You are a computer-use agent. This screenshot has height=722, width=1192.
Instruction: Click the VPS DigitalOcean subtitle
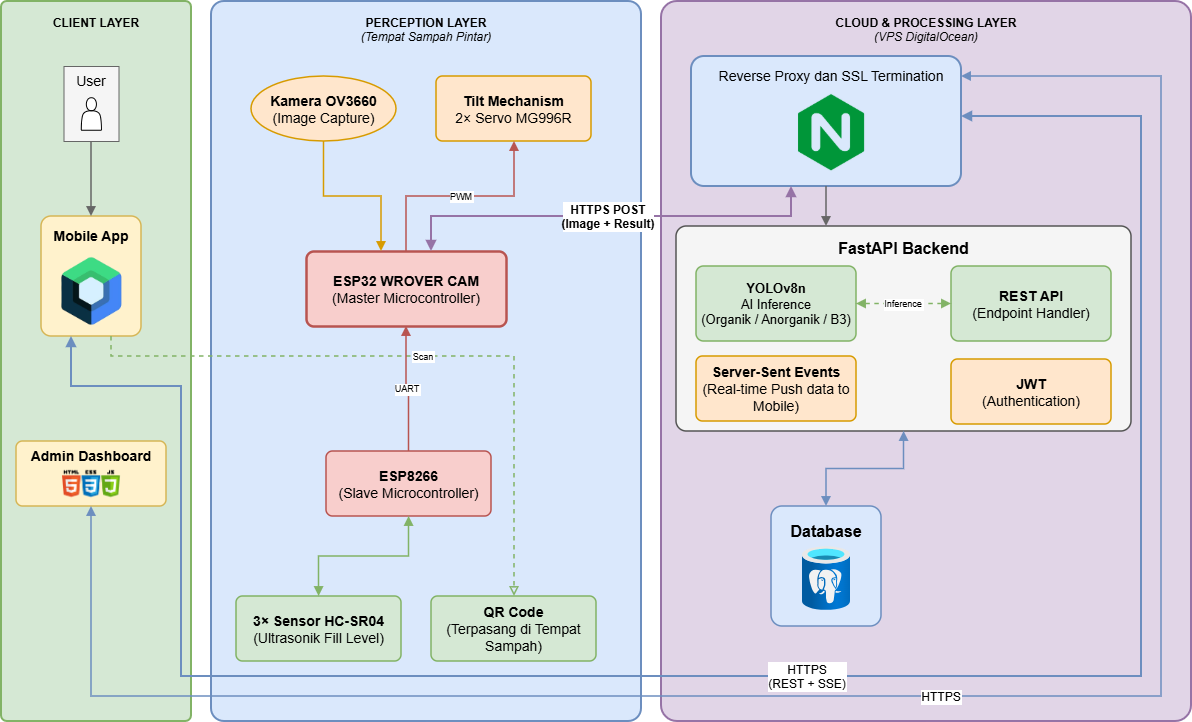click(x=925, y=36)
